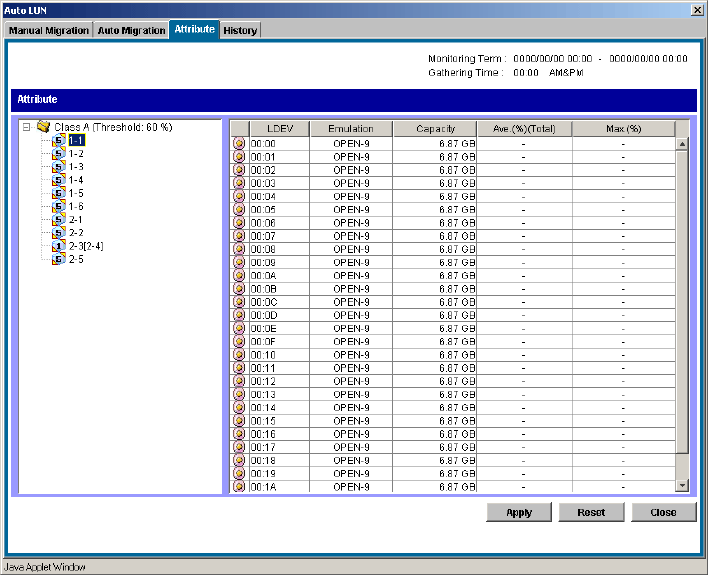Click the LDEV icon in row 00:1A
This screenshot has width=708, height=575.
[239, 487]
